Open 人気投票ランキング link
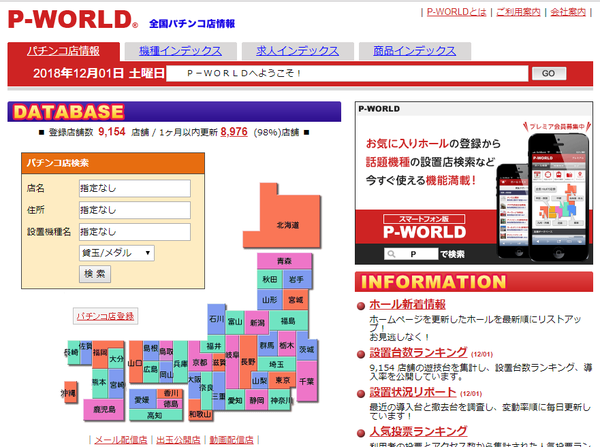The height and width of the screenshot is (447, 600). (x=418, y=432)
